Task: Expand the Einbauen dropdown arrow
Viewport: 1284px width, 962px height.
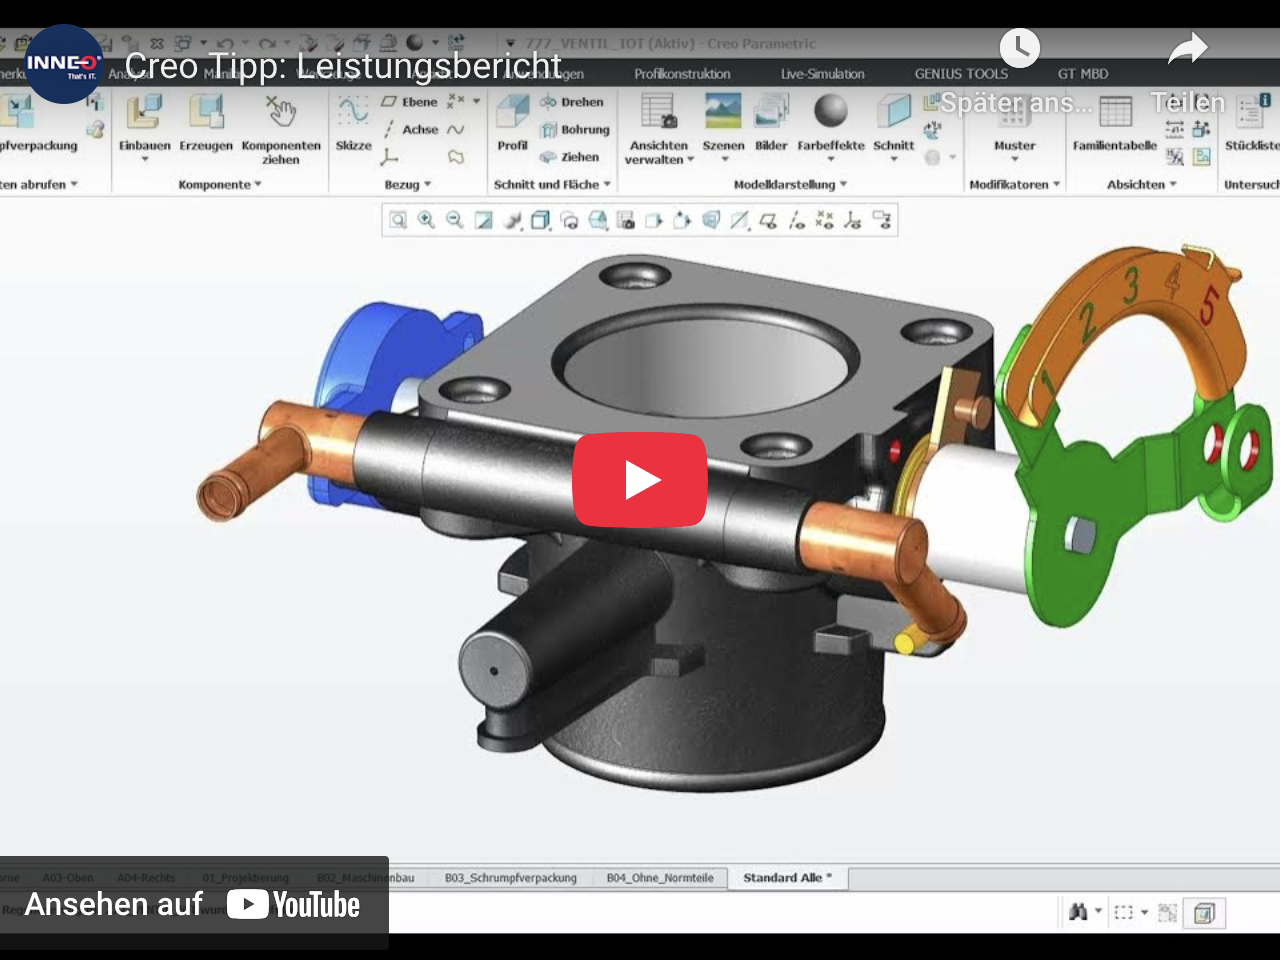Action: tap(144, 160)
